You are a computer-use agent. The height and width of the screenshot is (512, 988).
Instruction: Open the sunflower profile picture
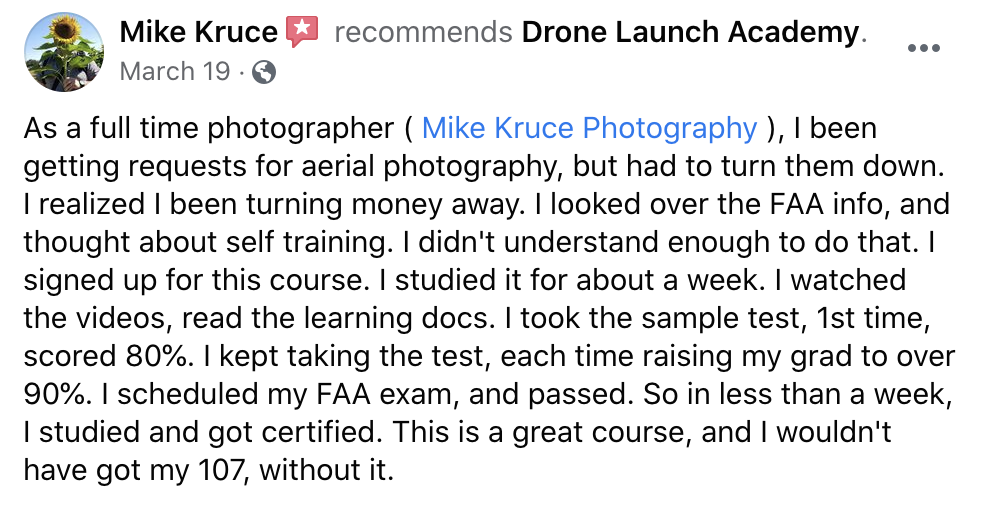[x=63, y=52]
